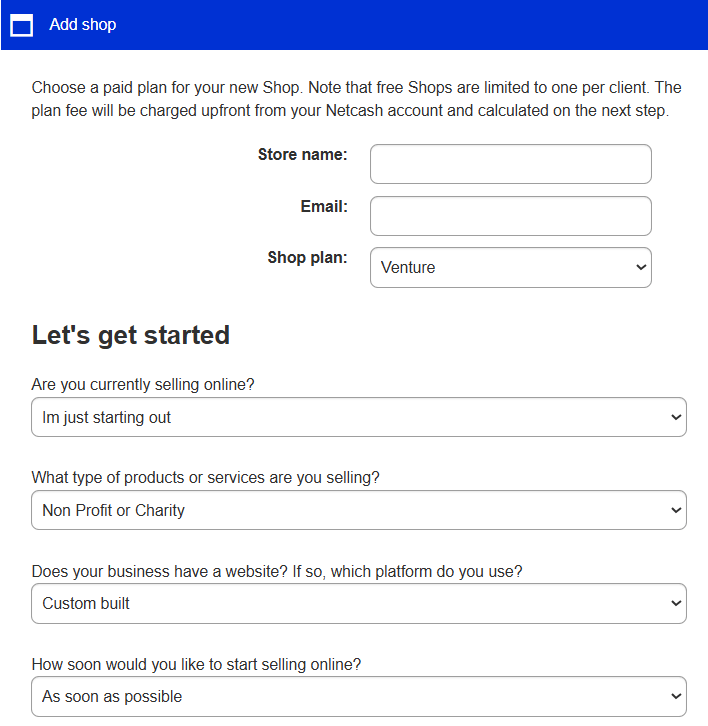Click the Let's get started heading
This screenshot has height=726, width=708.
pos(131,335)
